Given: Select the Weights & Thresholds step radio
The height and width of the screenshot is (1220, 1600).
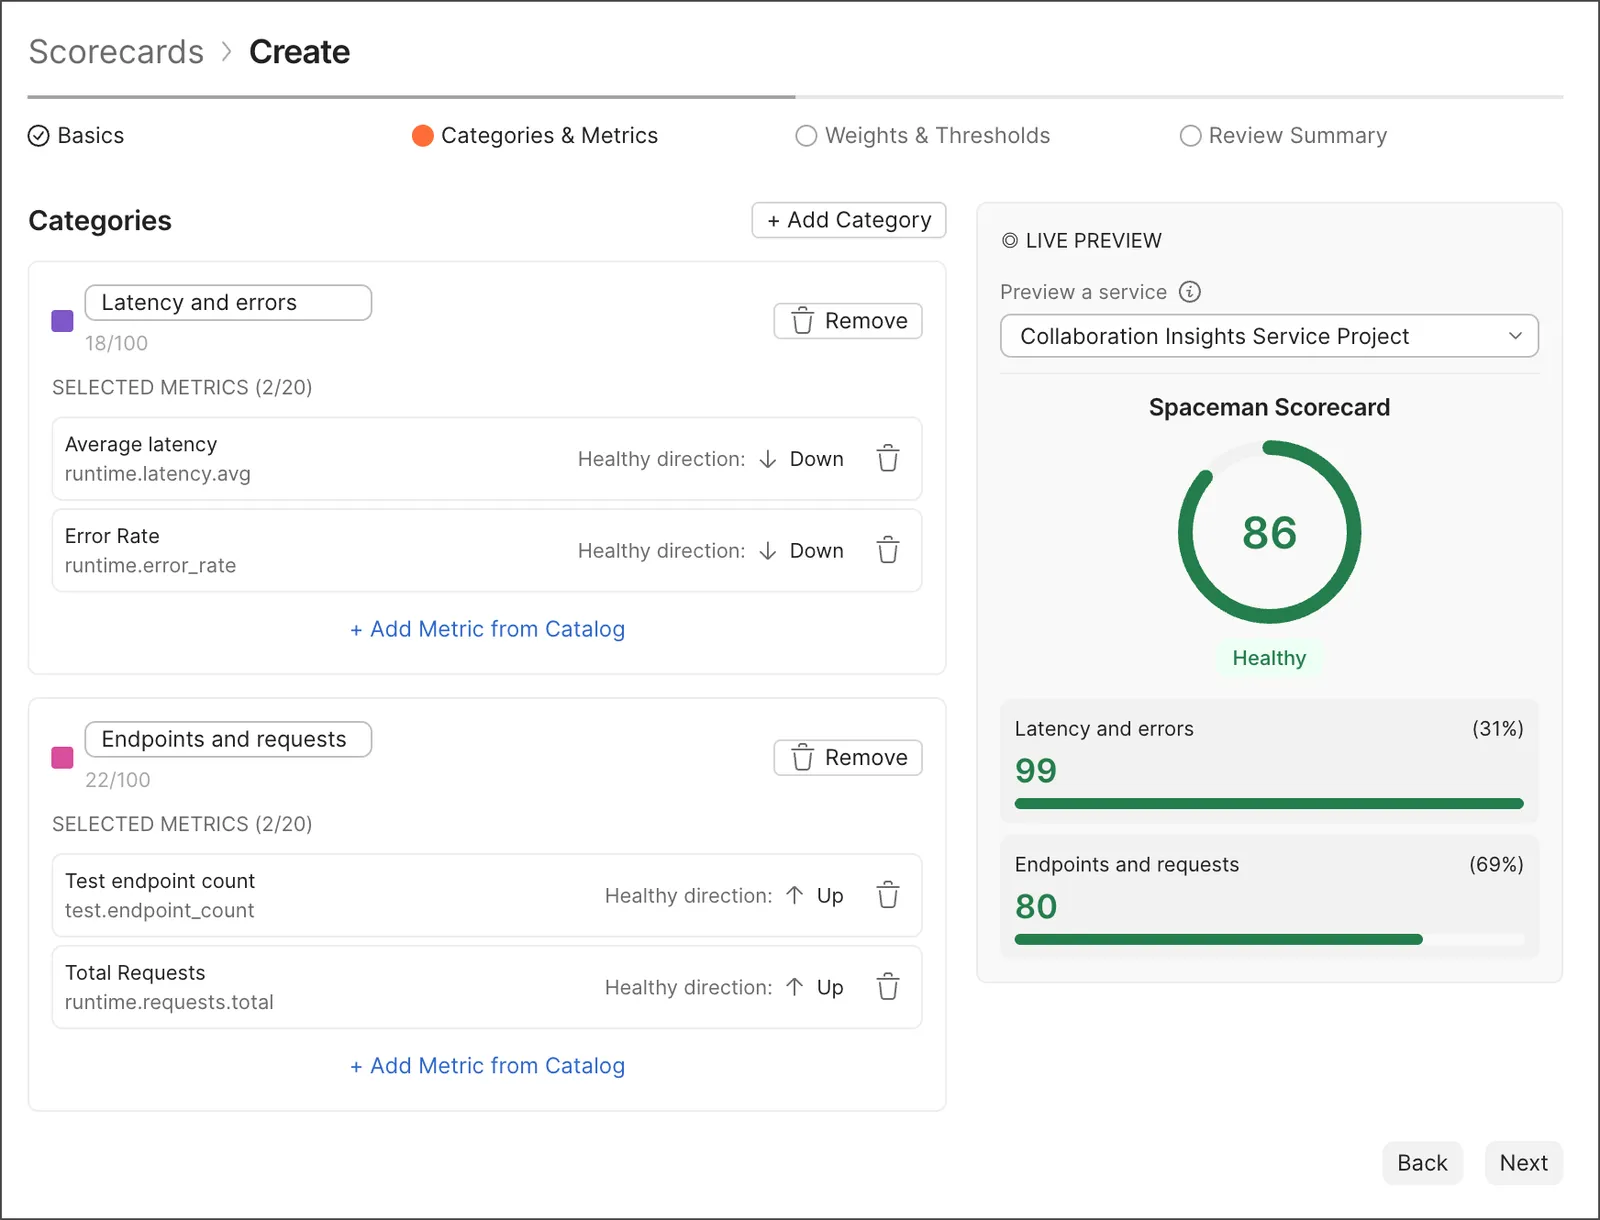Looking at the screenshot, I should coord(806,136).
